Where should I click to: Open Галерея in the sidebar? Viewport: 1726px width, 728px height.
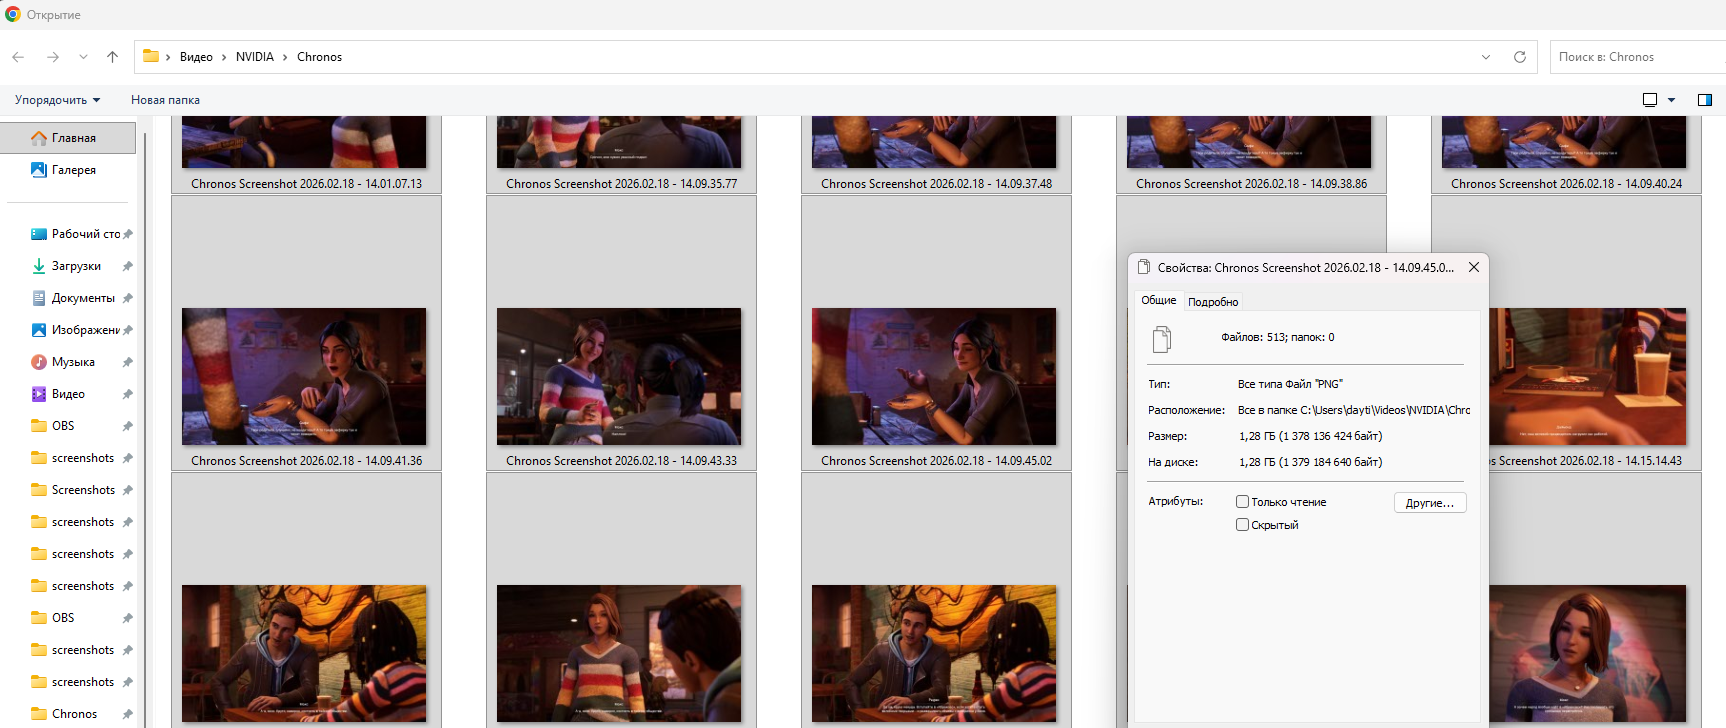[x=68, y=170]
